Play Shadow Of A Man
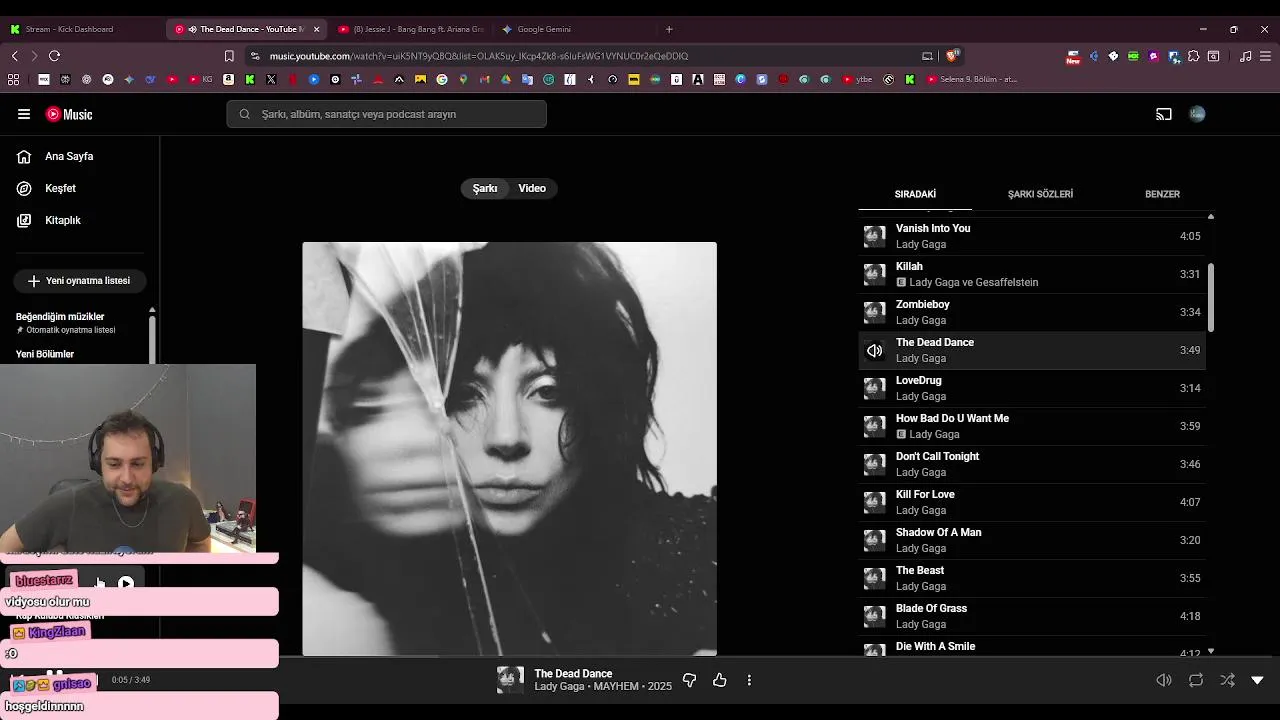The height and width of the screenshot is (720, 1280). 1032,540
